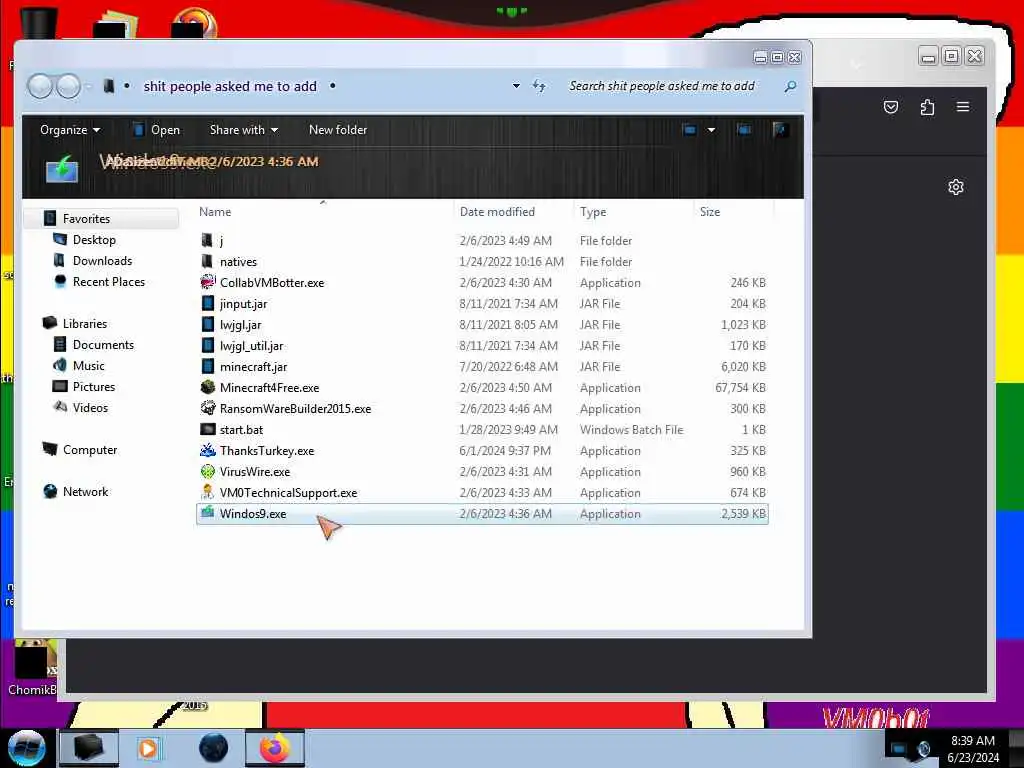This screenshot has width=1024, height=768.
Task: Click the lwjgl_util.jar file icon
Action: click(208, 345)
